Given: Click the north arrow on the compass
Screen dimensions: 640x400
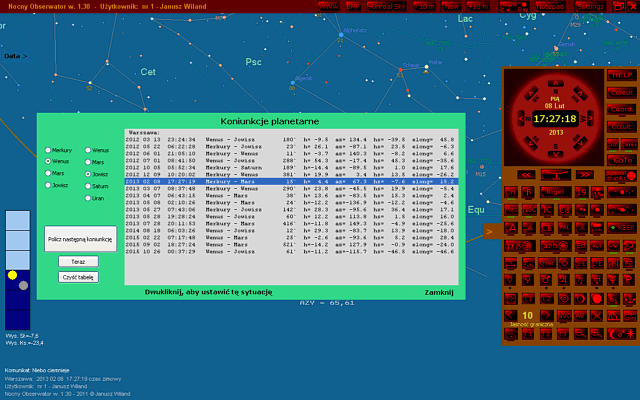Looking at the screenshot, I should tap(556, 84).
